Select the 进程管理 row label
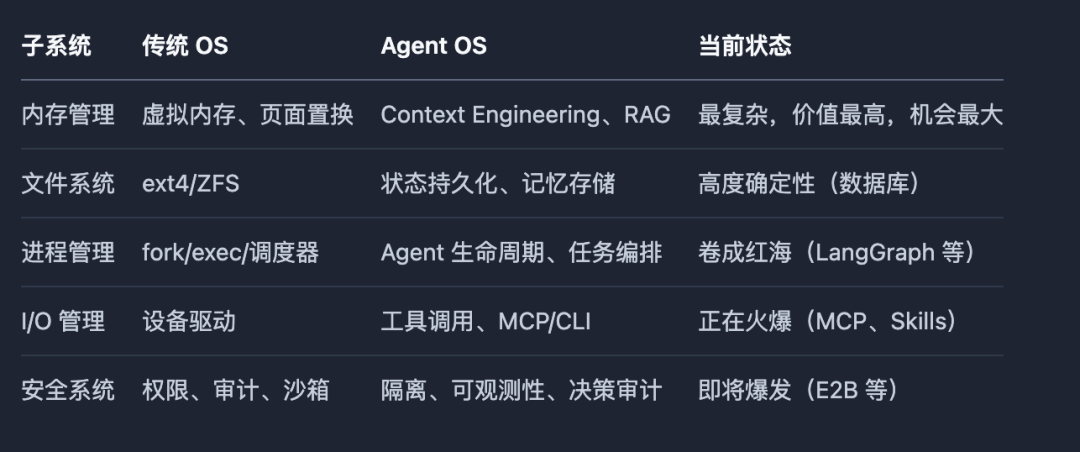This screenshot has width=1080, height=452. click(x=68, y=252)
